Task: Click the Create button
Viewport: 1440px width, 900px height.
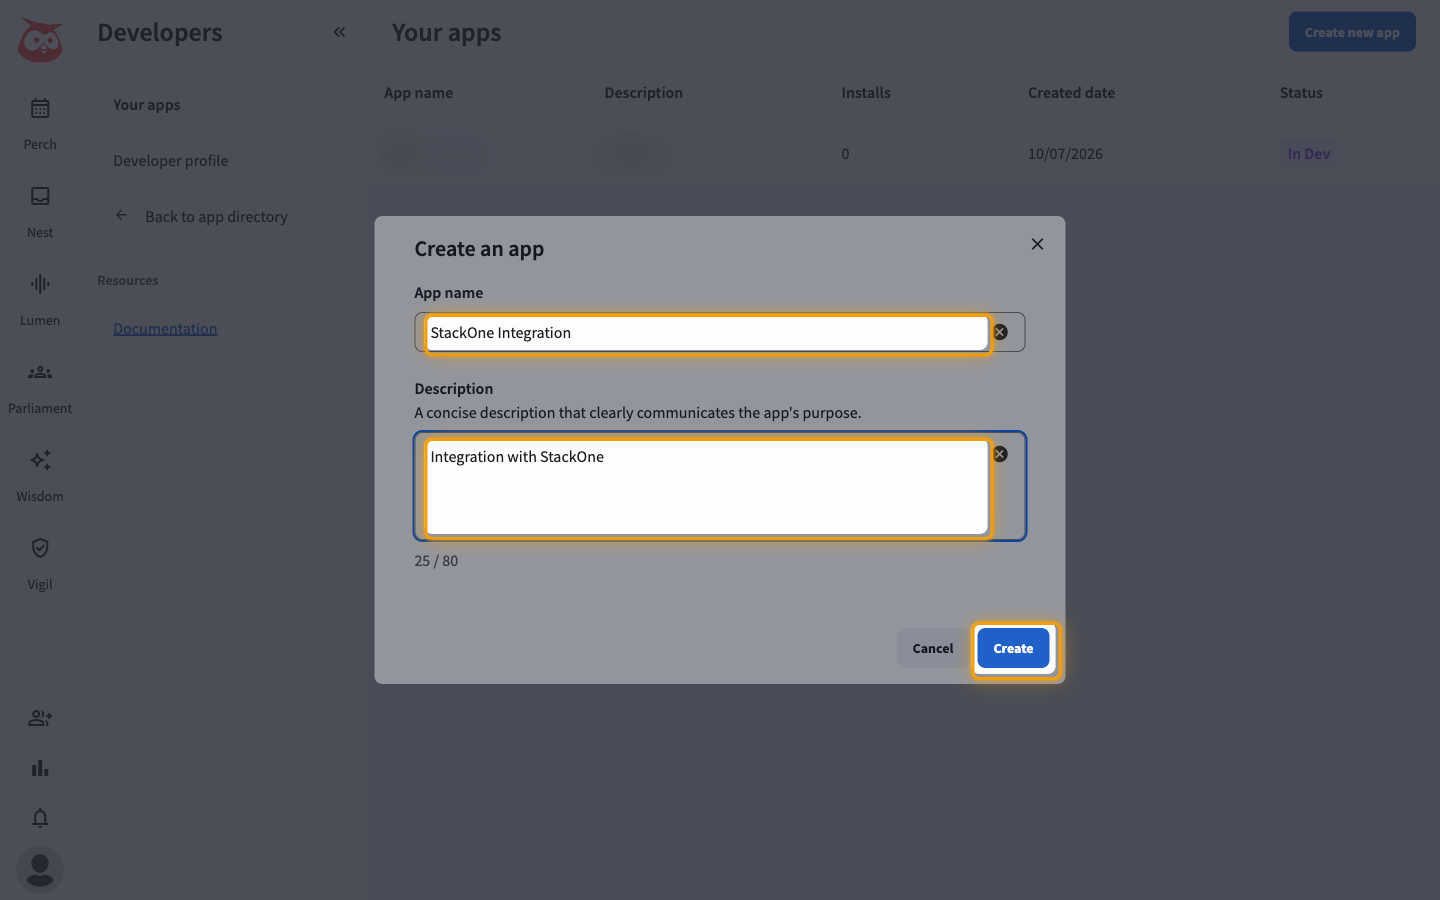Action: click(1013, 648)
